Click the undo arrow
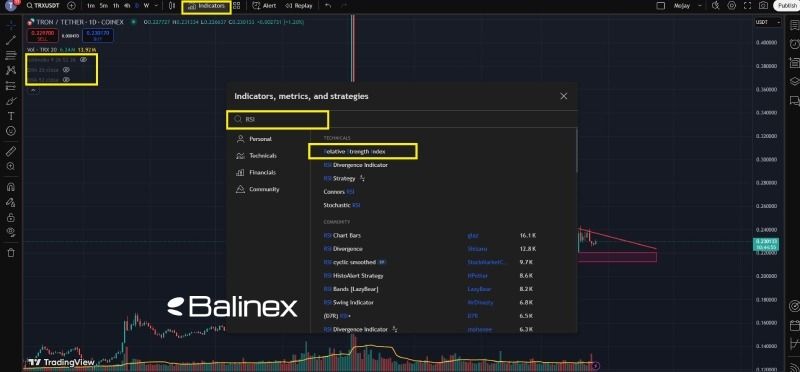800x372 pixels. [x=328, y=6]
